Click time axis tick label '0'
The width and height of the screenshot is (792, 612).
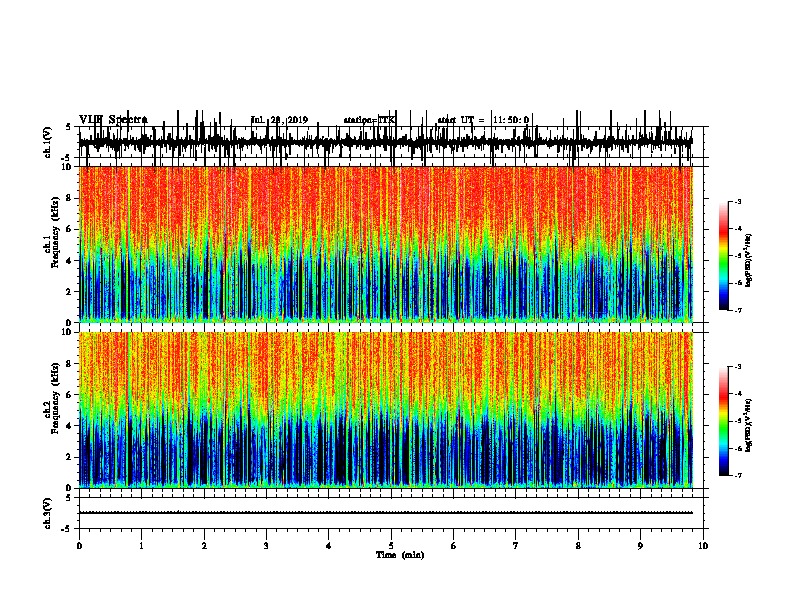point(79,546)
